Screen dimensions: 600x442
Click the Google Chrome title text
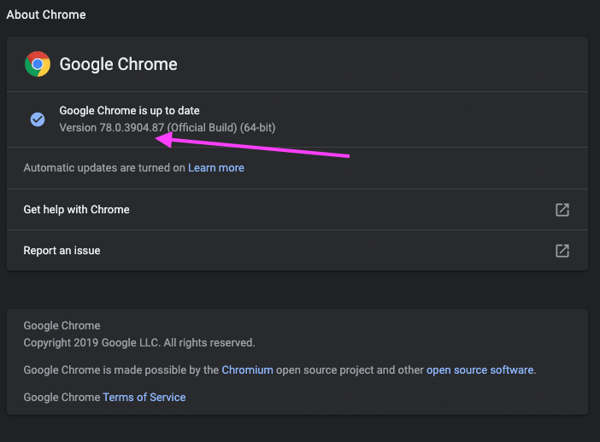point(118,64)
